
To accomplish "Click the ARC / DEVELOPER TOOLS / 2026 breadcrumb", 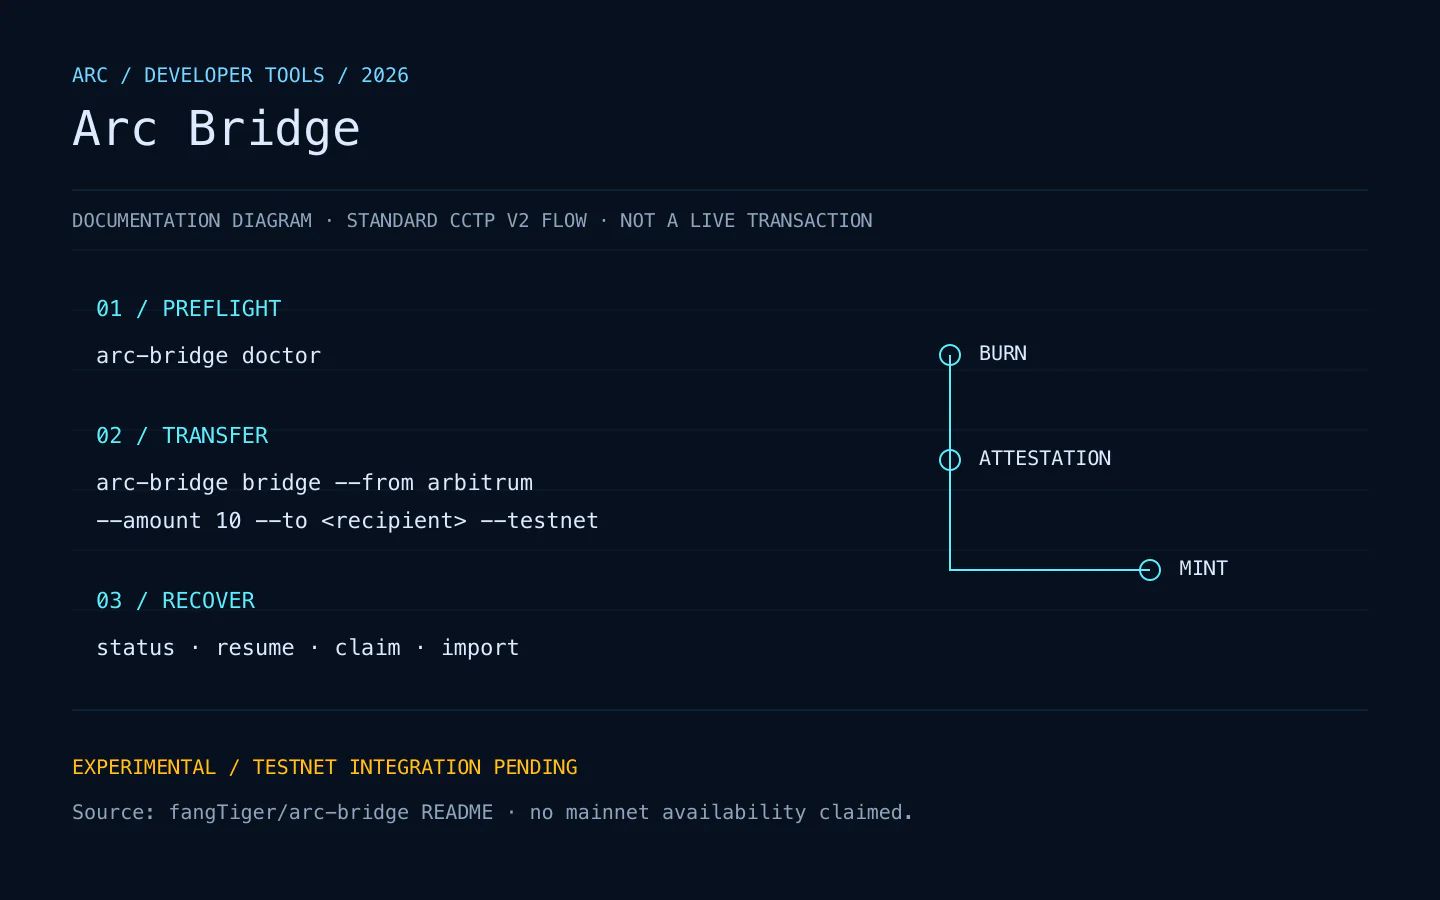I will [x=240, y=76].
